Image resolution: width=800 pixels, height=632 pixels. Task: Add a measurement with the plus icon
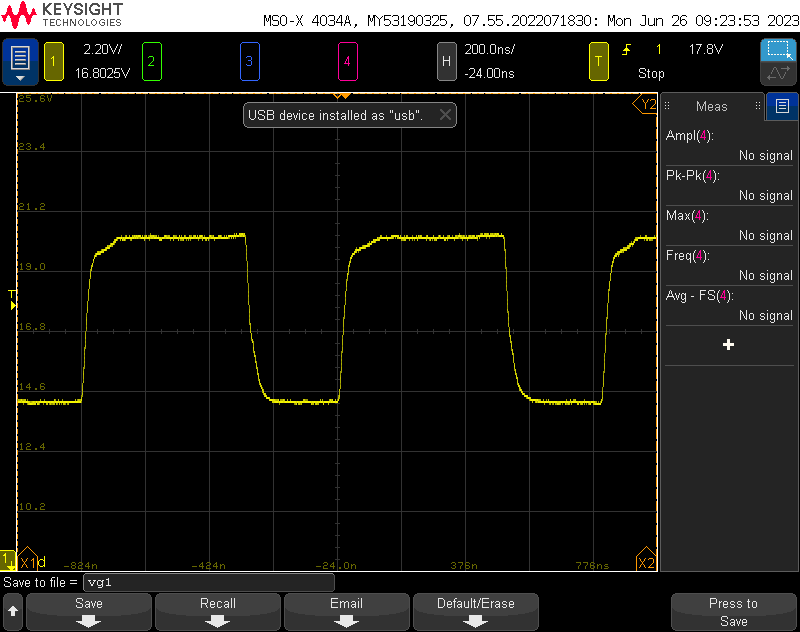[728, 344]
